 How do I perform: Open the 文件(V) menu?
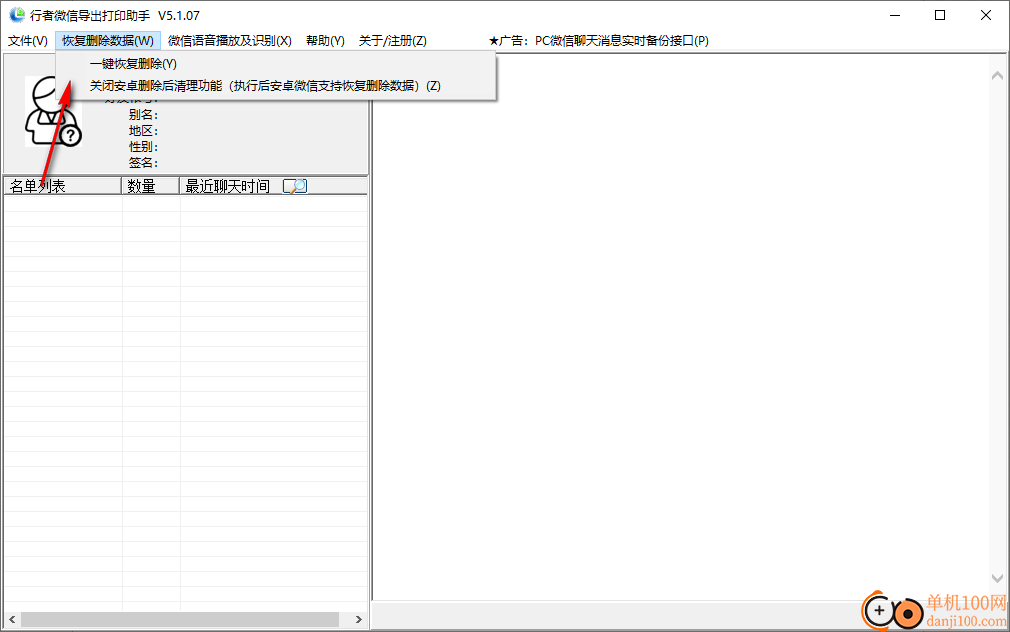(28, 41)
